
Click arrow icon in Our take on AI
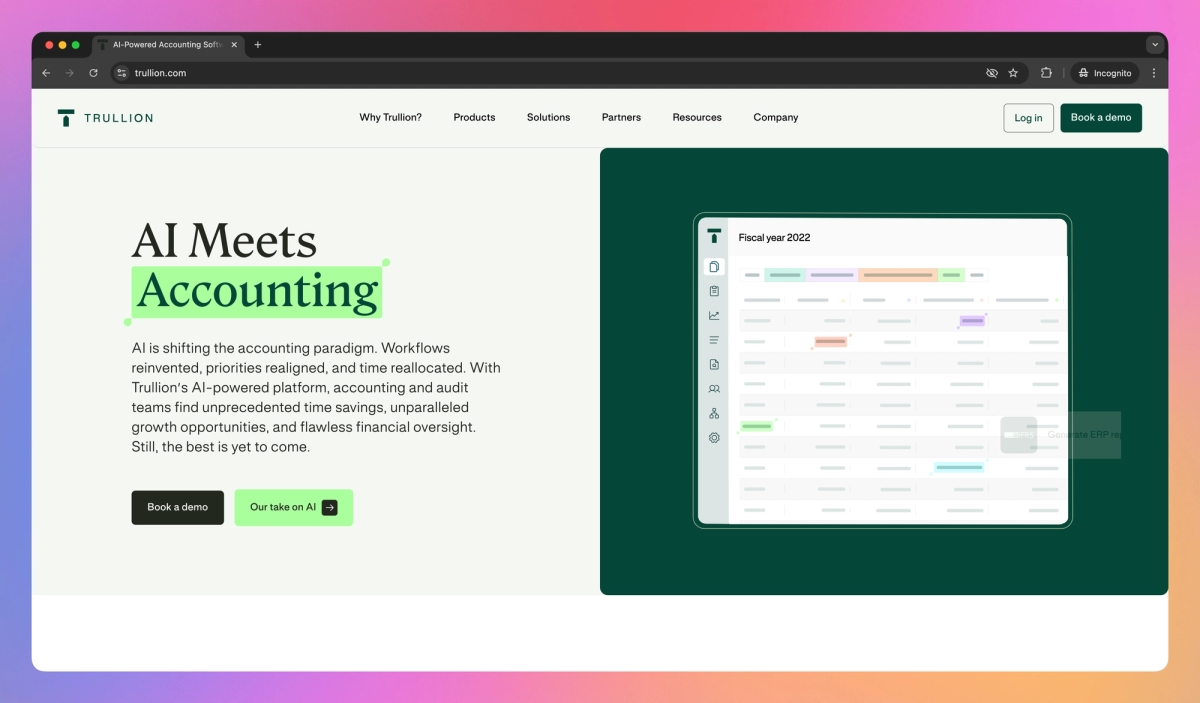330,507
